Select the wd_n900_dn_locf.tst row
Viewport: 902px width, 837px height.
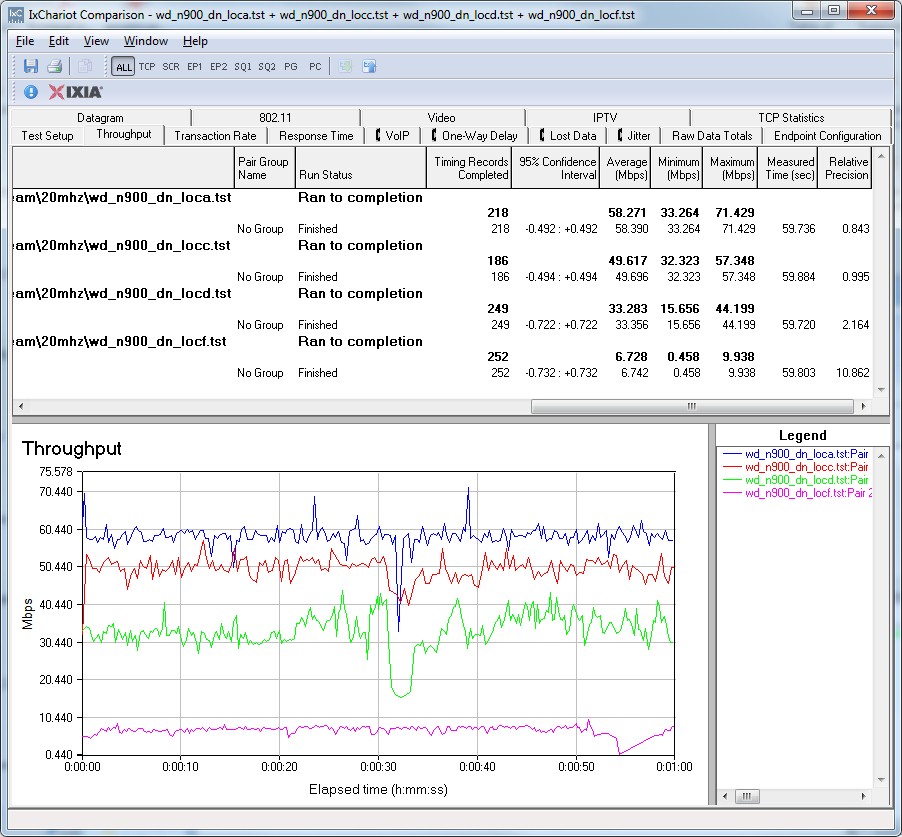[442, 342]
